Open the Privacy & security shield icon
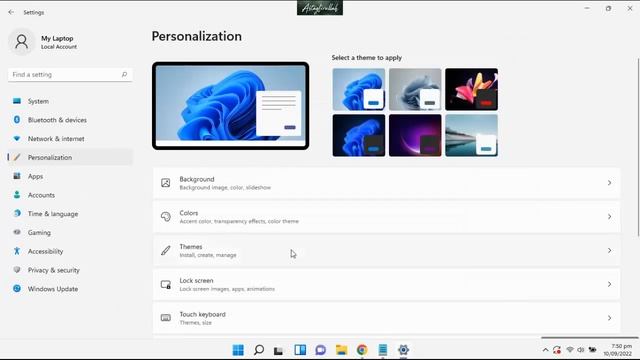The width and height of the screenshot is (640, 360). [17, 270]
